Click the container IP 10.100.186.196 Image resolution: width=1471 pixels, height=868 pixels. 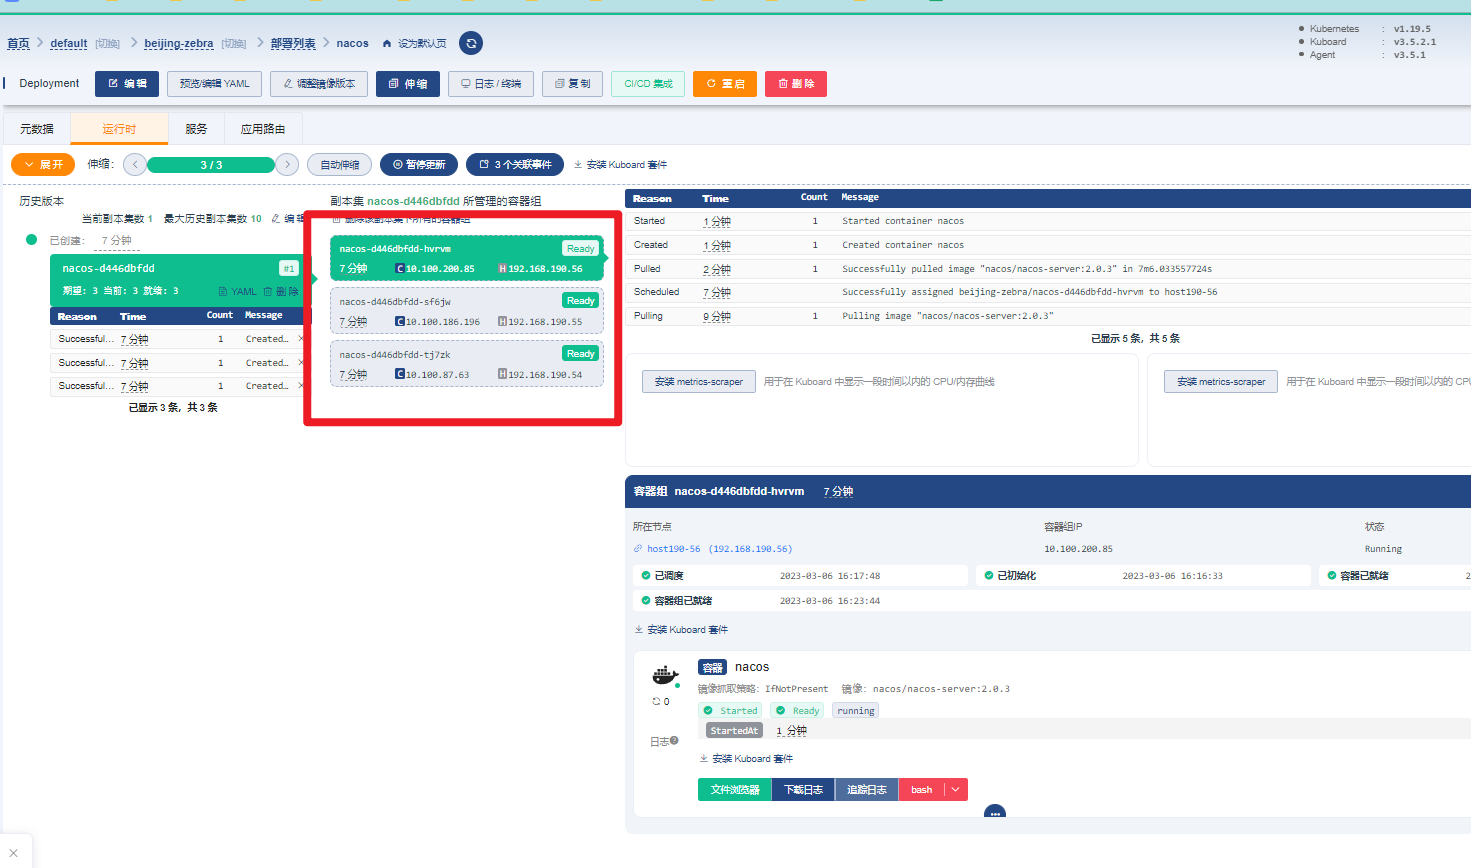[x=437, y=322]
